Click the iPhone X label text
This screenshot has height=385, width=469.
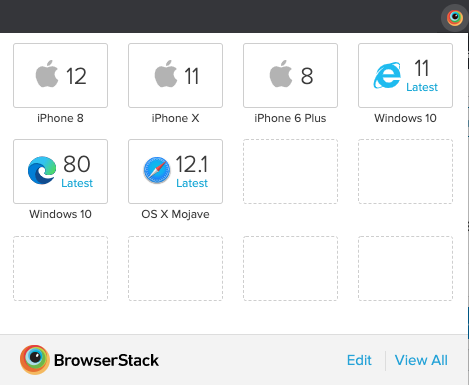click(175, 118)
